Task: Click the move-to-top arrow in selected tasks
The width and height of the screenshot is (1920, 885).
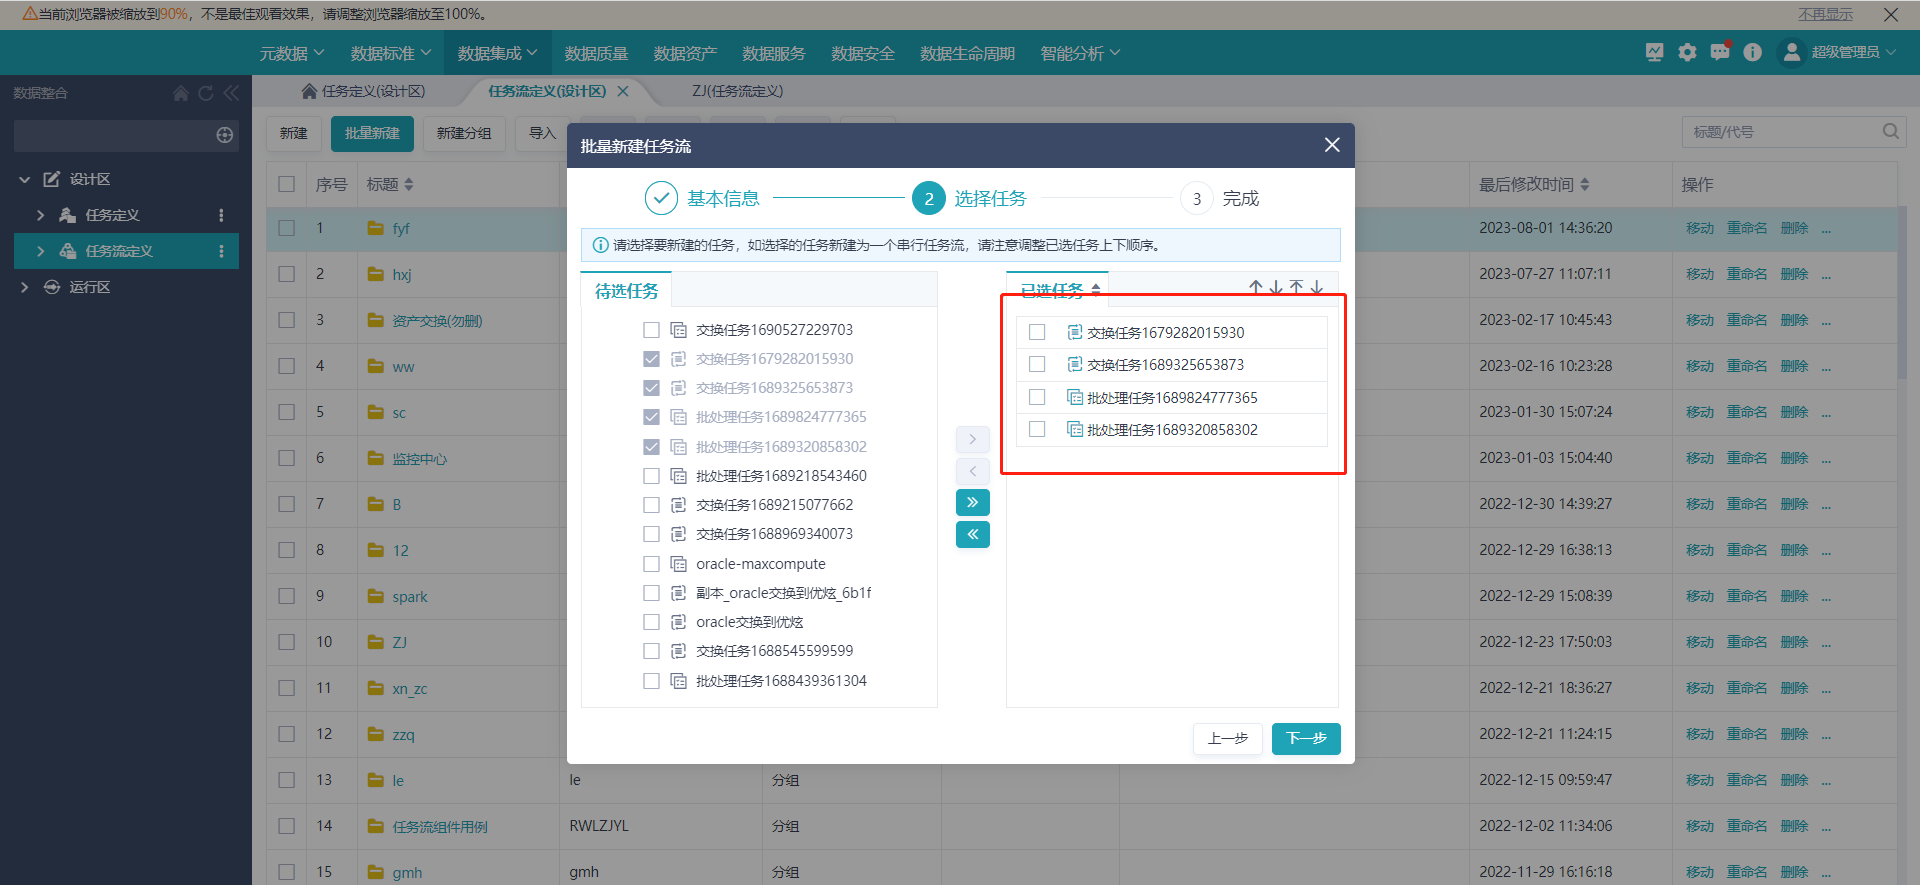Action: pyautogui.click(x=1296, y=287)
